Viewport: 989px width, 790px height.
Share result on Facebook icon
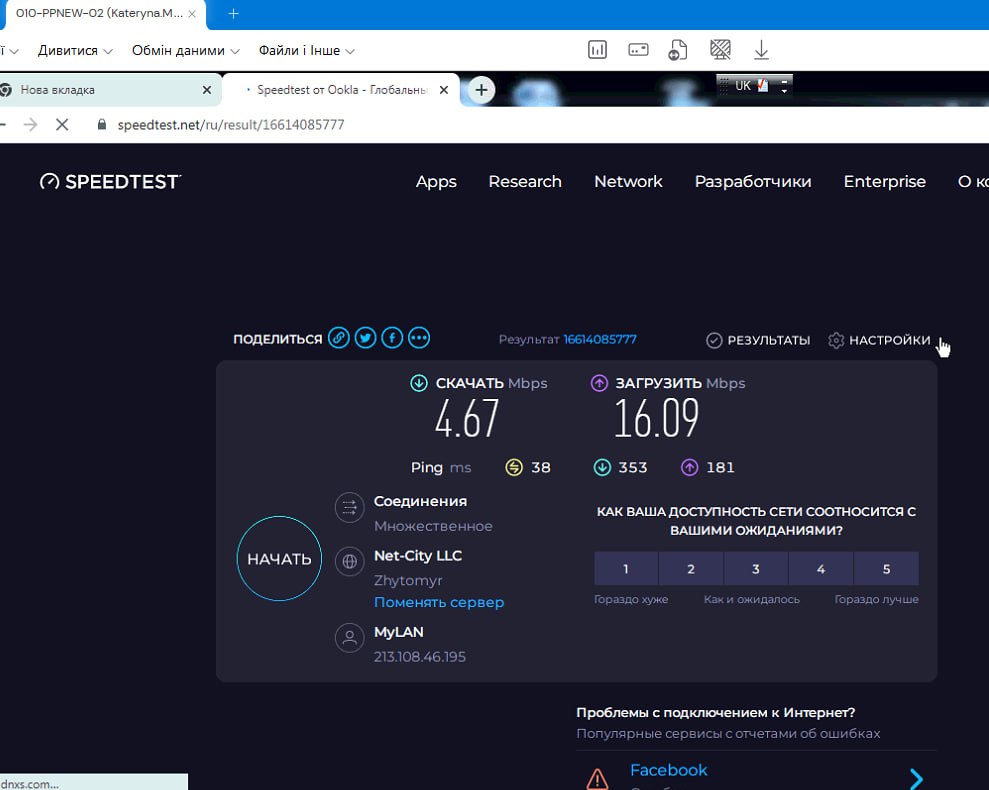392,338
